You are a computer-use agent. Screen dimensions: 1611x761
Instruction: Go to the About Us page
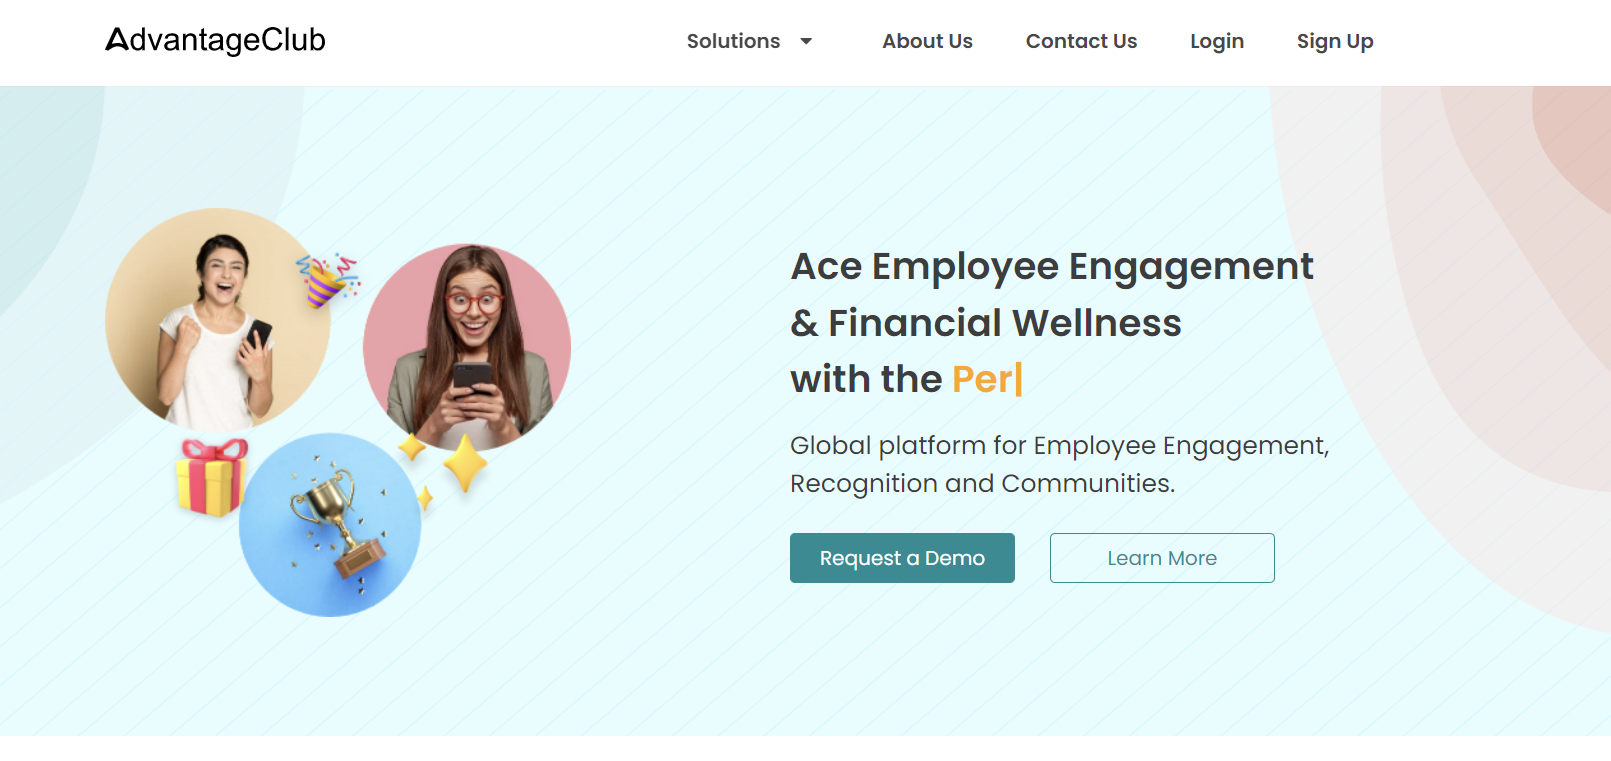(x=927, y=41)
